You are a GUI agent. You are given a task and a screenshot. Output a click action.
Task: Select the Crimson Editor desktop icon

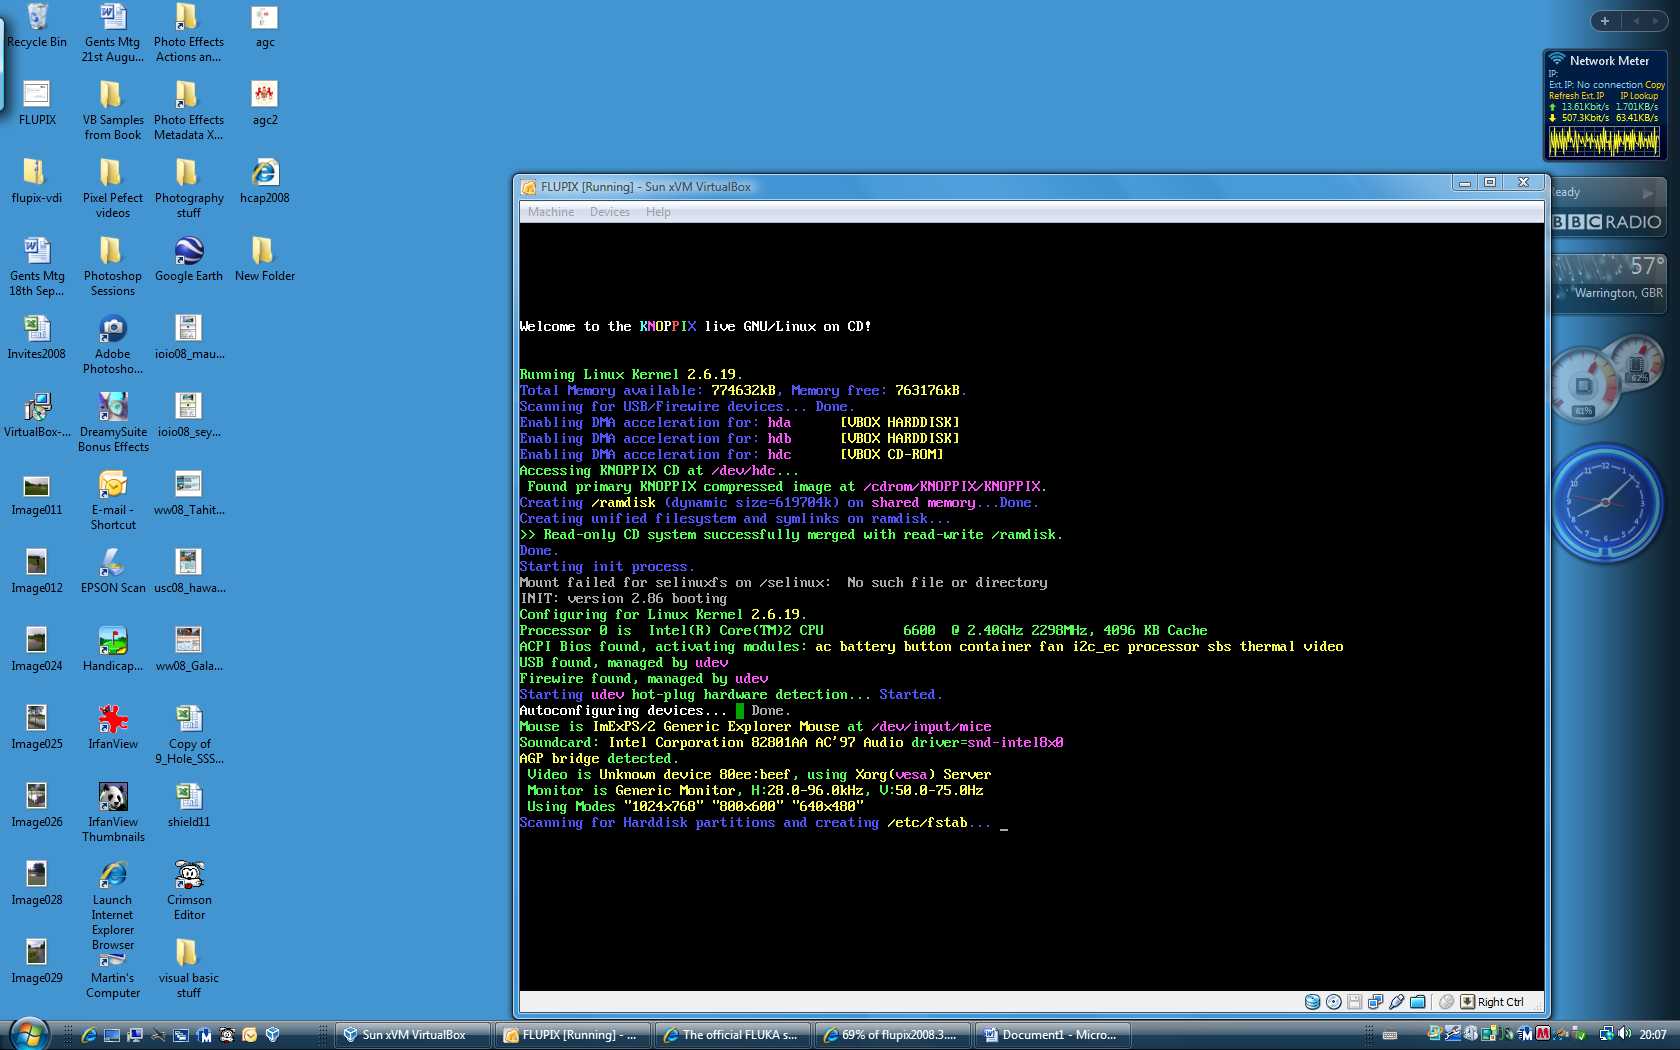click(189, 891)
